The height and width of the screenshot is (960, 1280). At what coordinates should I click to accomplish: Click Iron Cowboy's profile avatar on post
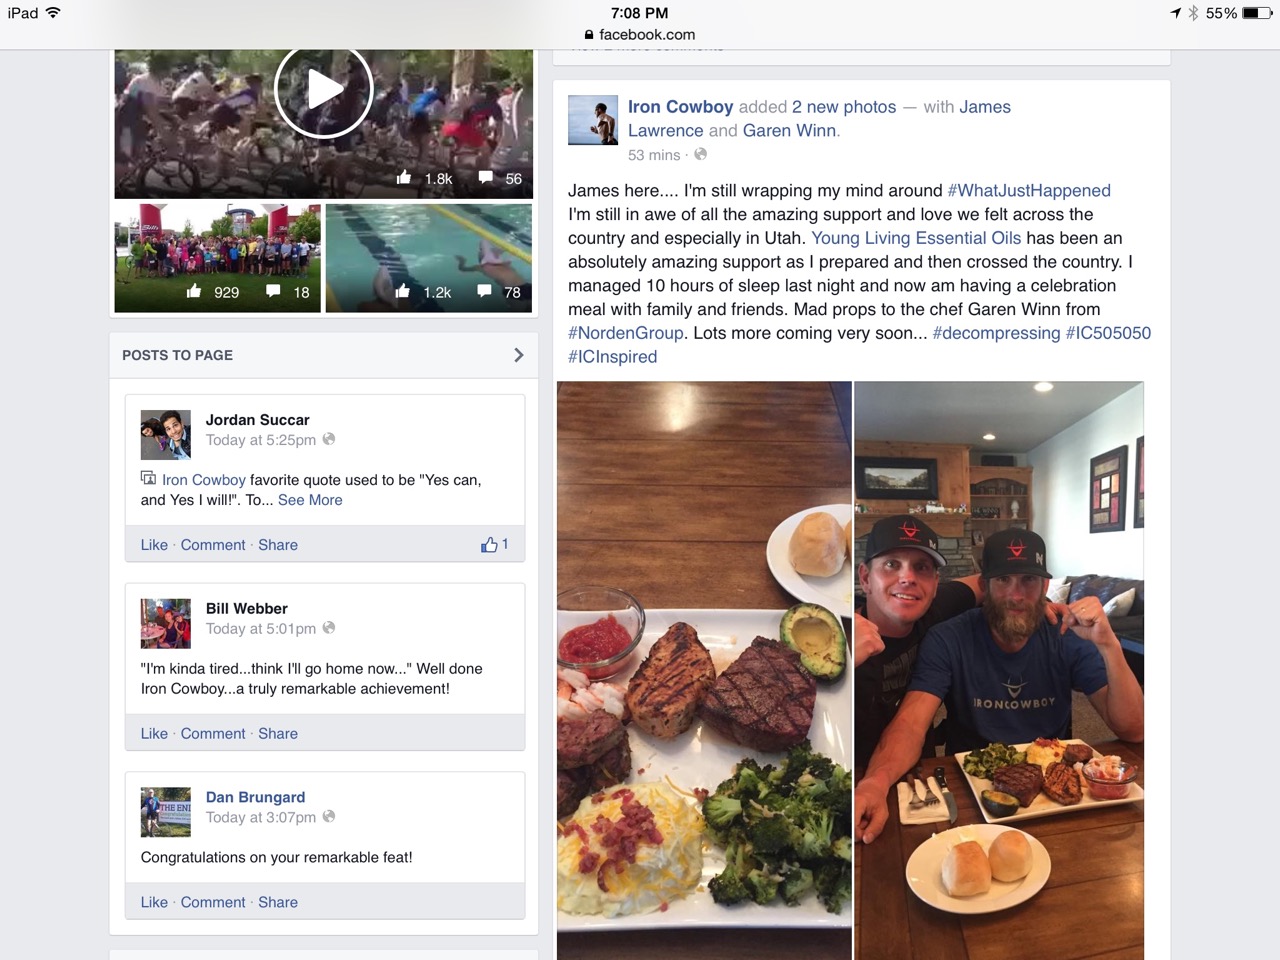point(593,121)
